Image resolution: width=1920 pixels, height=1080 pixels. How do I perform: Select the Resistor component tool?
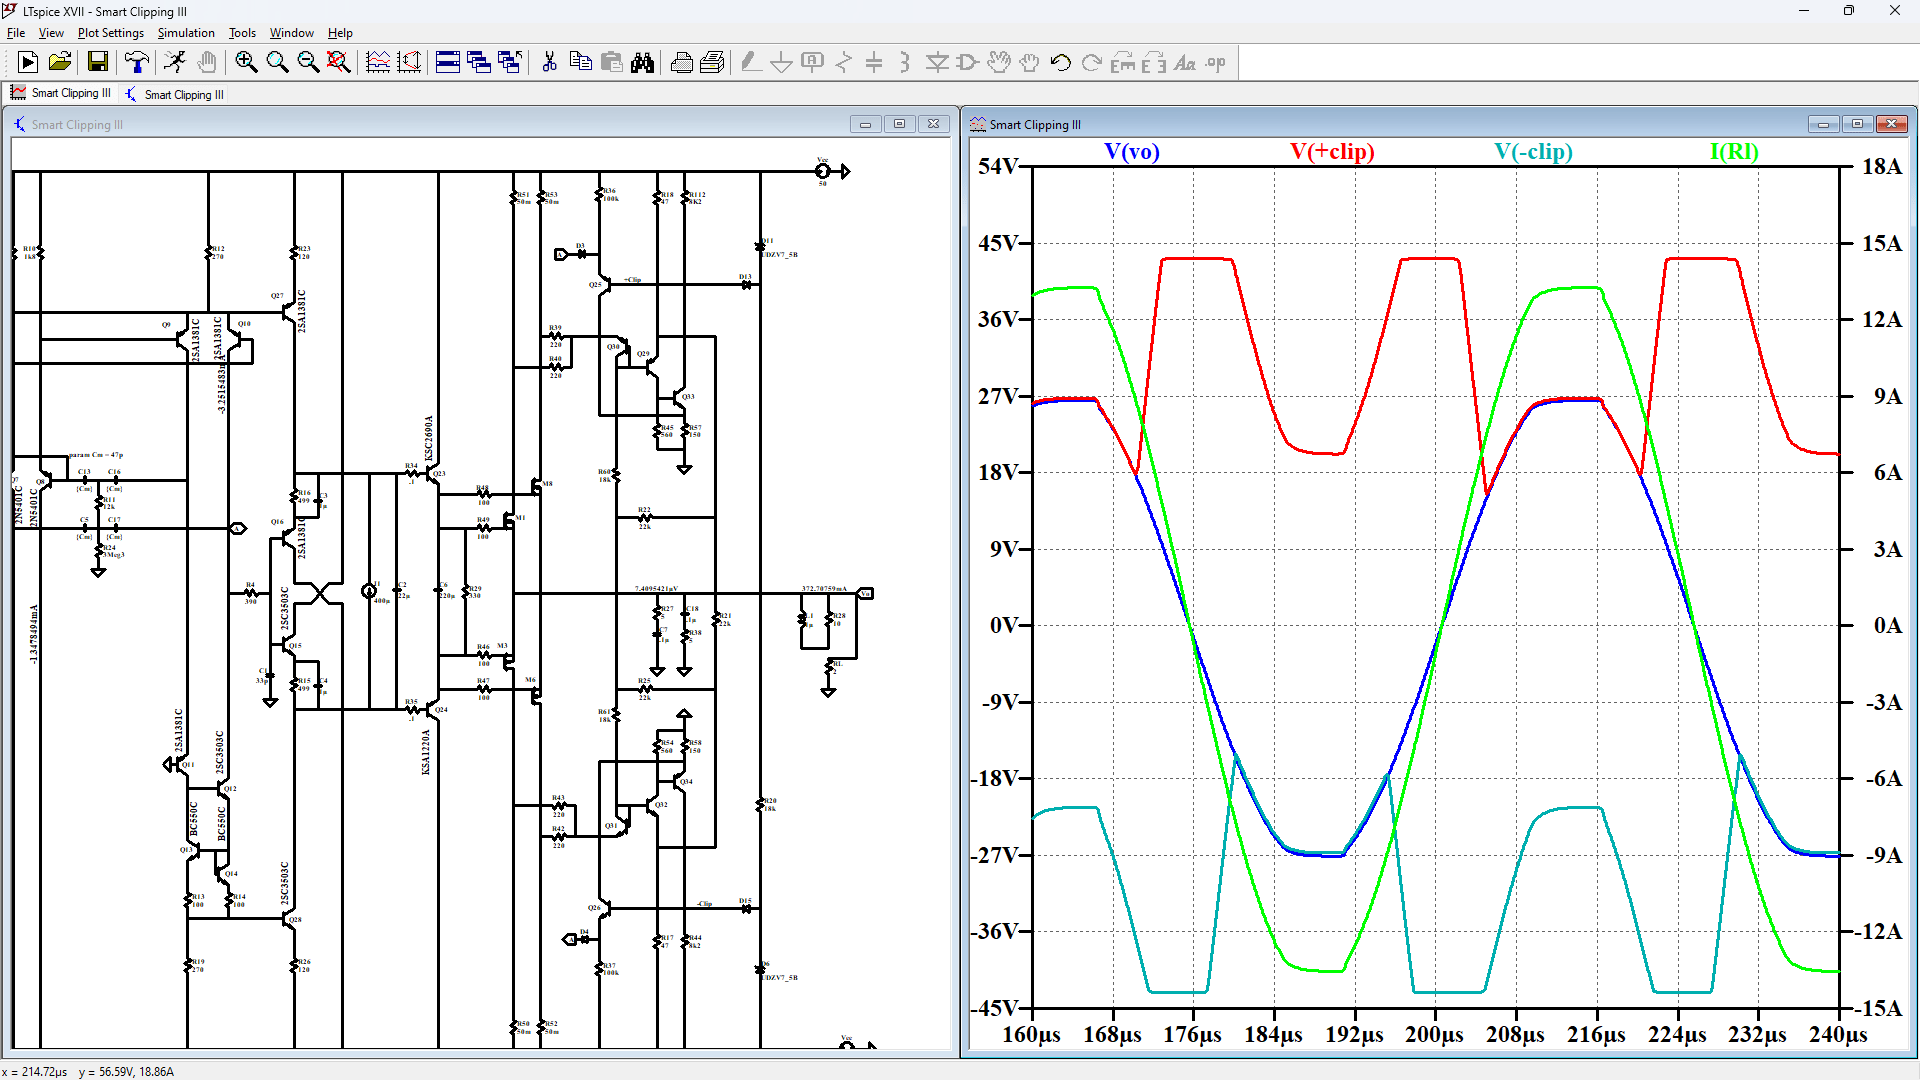pyautogui.click(x=844, y=62)
